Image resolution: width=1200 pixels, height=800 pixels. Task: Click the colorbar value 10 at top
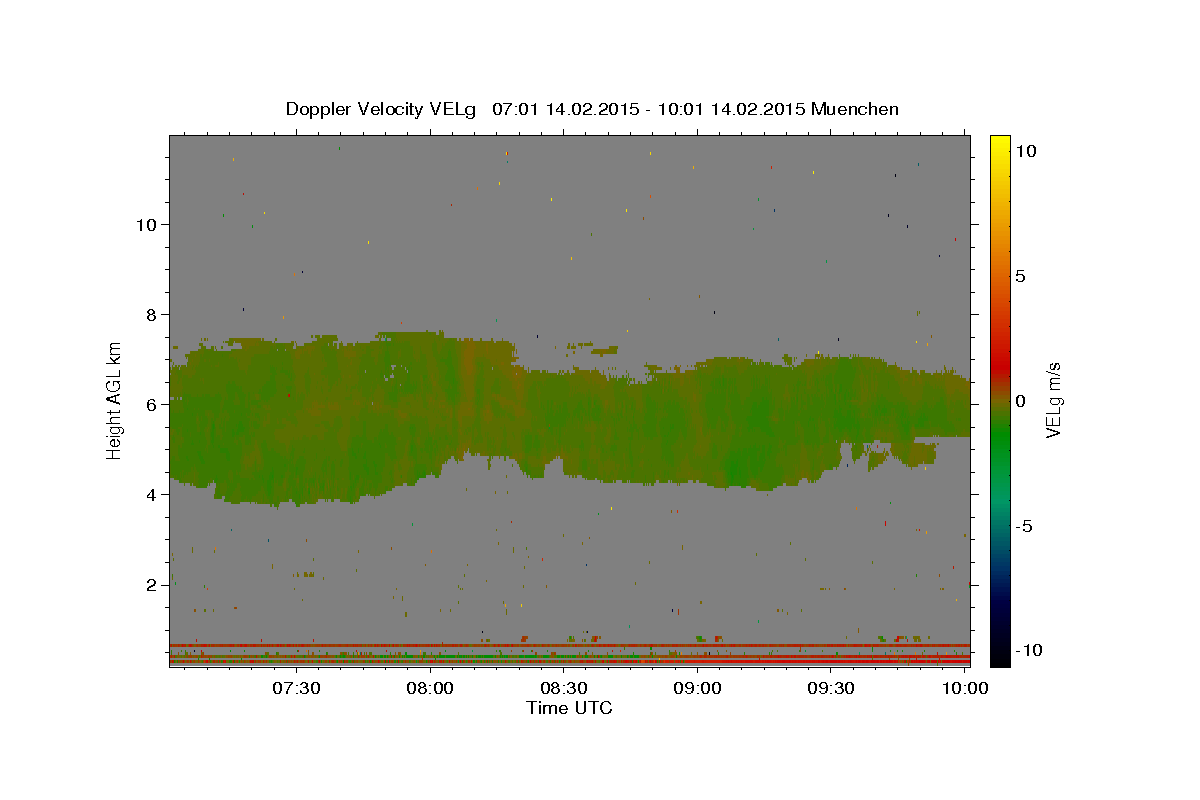[x=1025, y=150]
